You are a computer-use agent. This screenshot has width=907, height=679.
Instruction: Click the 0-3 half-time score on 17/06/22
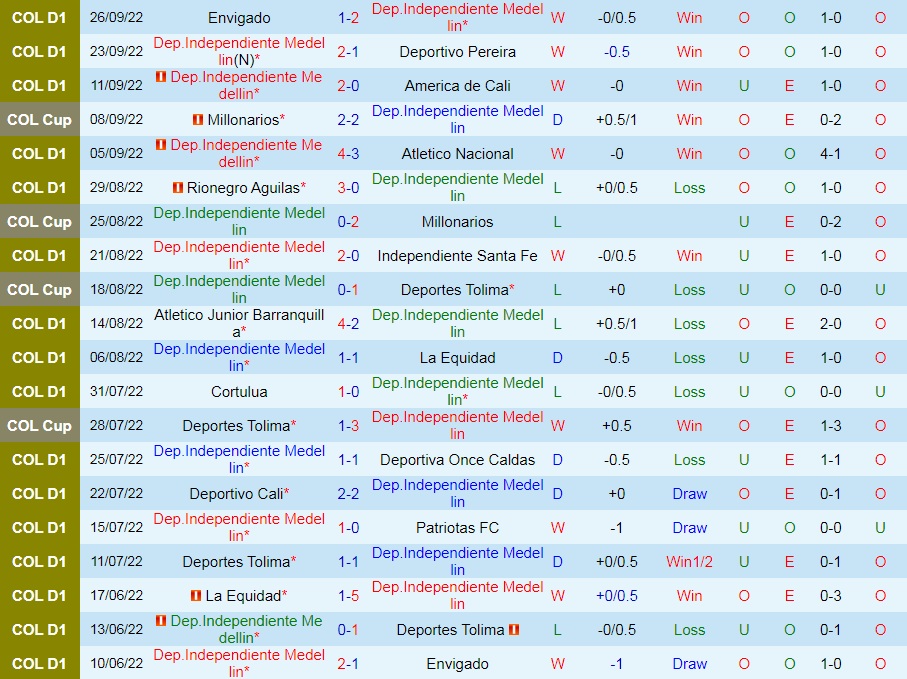tap(831, 596)
